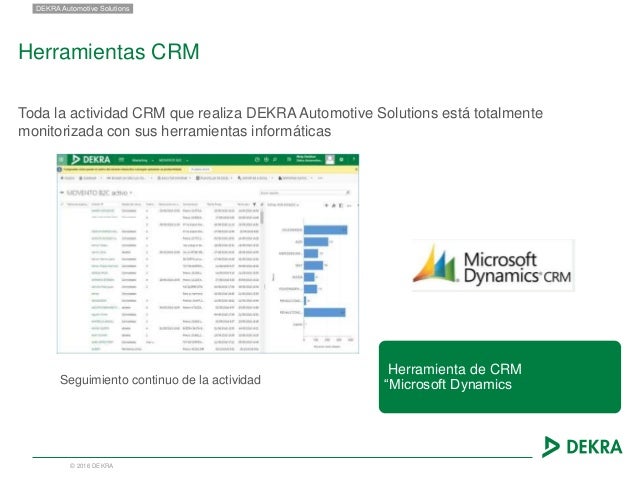Click the pin icon beside MOVENTO B2C activo
638x479 pixels.
(62, 192)
